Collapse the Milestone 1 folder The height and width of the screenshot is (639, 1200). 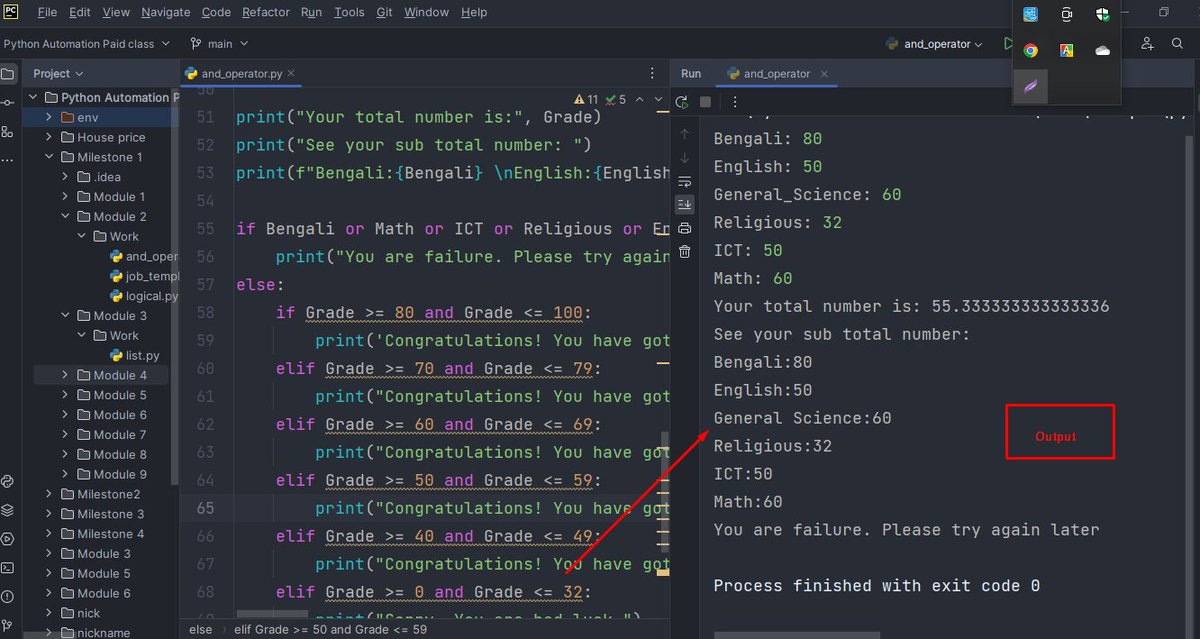pyautogui.click(x=48, y=157)
